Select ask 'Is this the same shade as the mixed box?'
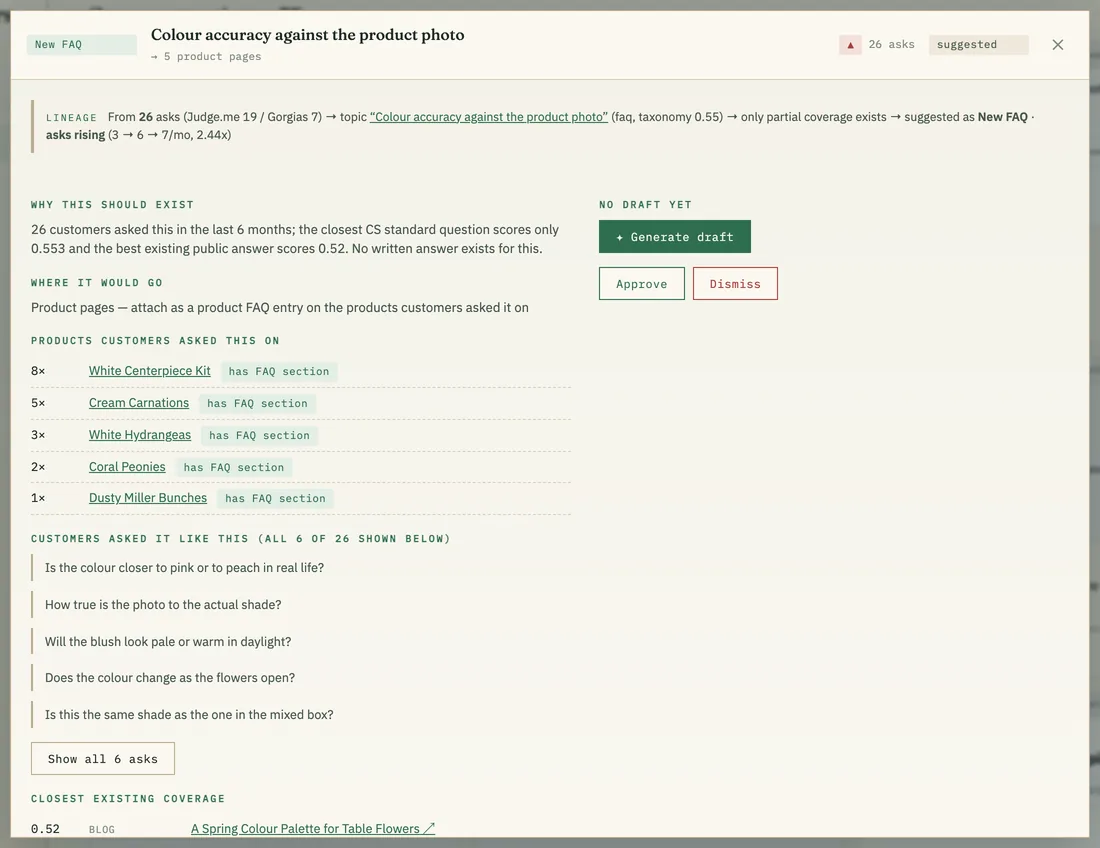The width and height of the screenshot is (1100, 848). coord(189,715)
